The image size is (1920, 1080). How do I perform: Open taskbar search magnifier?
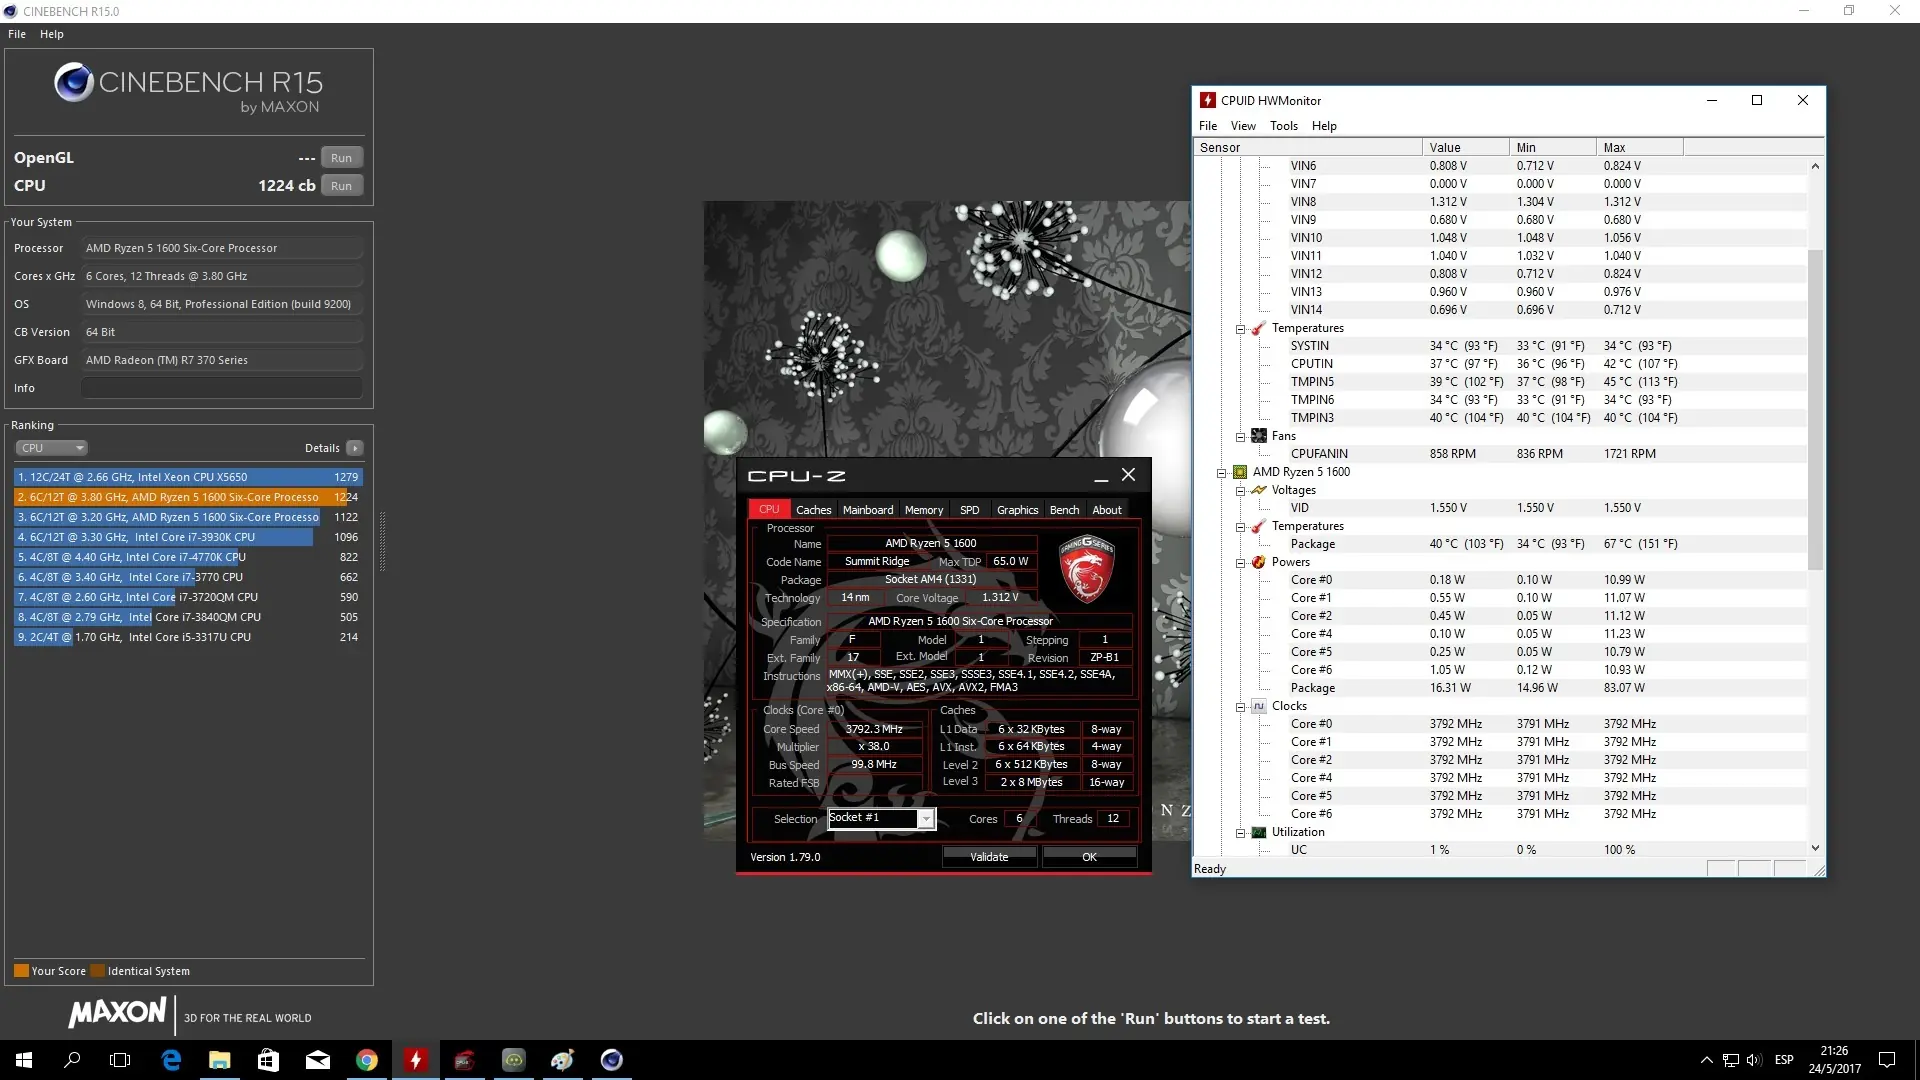coord(72,1060)
